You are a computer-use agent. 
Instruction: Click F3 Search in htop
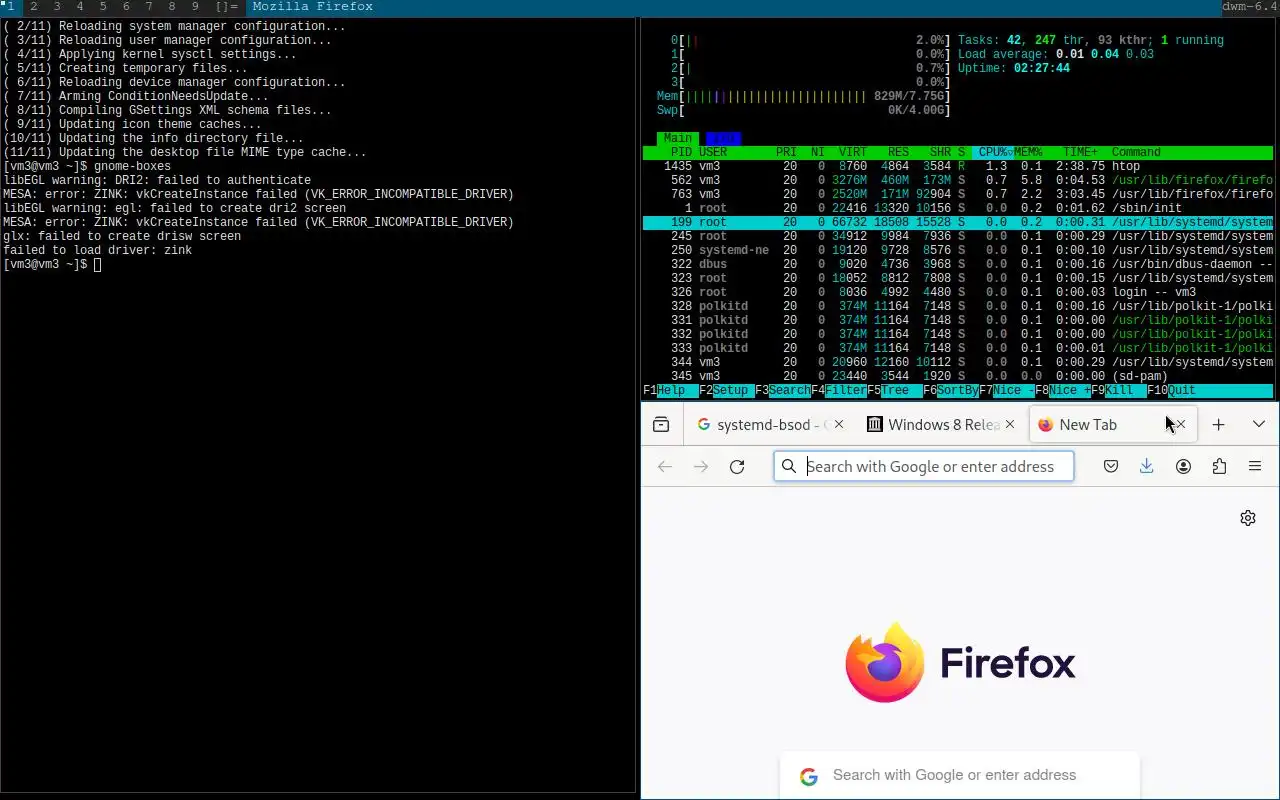782,390
